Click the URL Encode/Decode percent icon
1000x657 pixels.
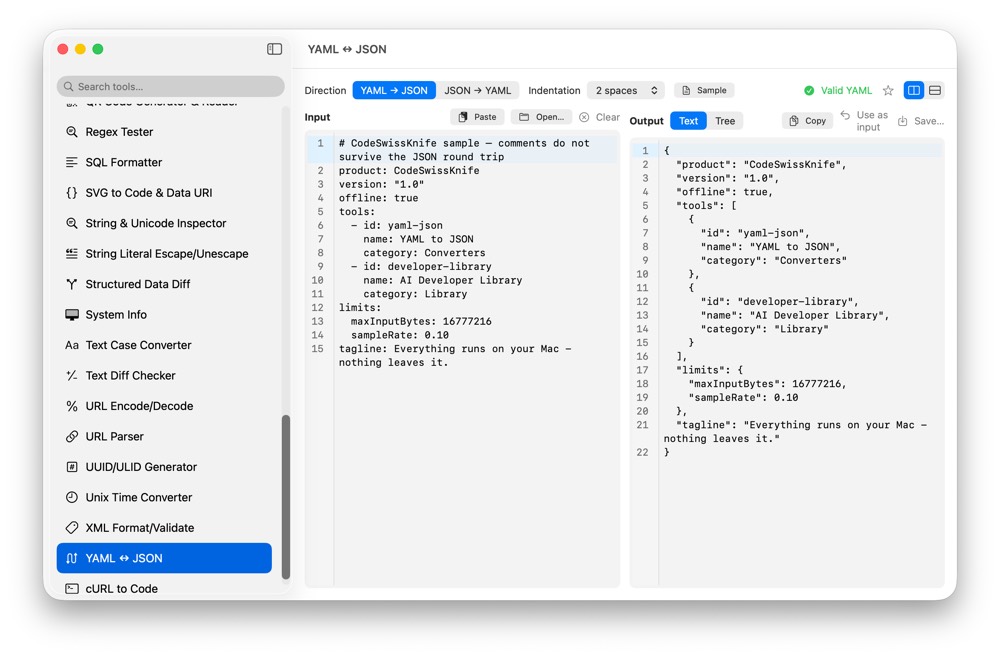(x=71, y=406)
